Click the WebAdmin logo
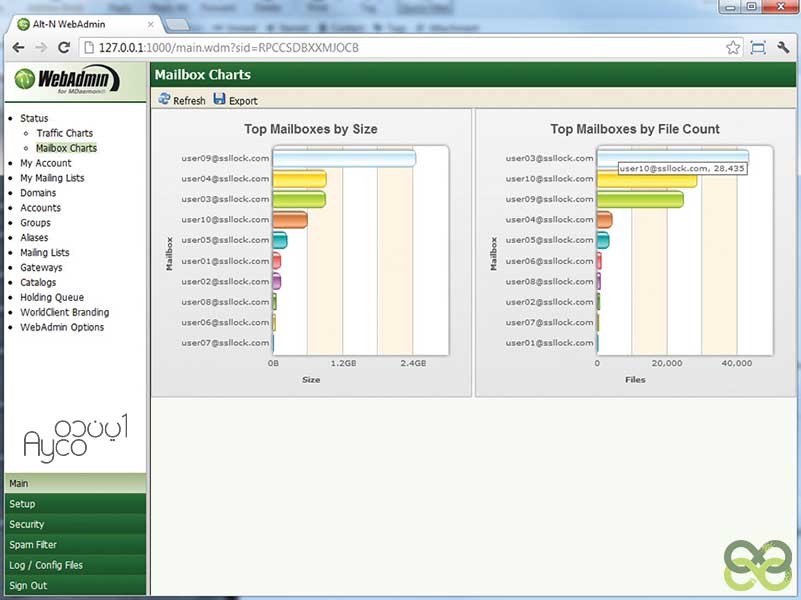801x600 pixels. click(66, 80)
